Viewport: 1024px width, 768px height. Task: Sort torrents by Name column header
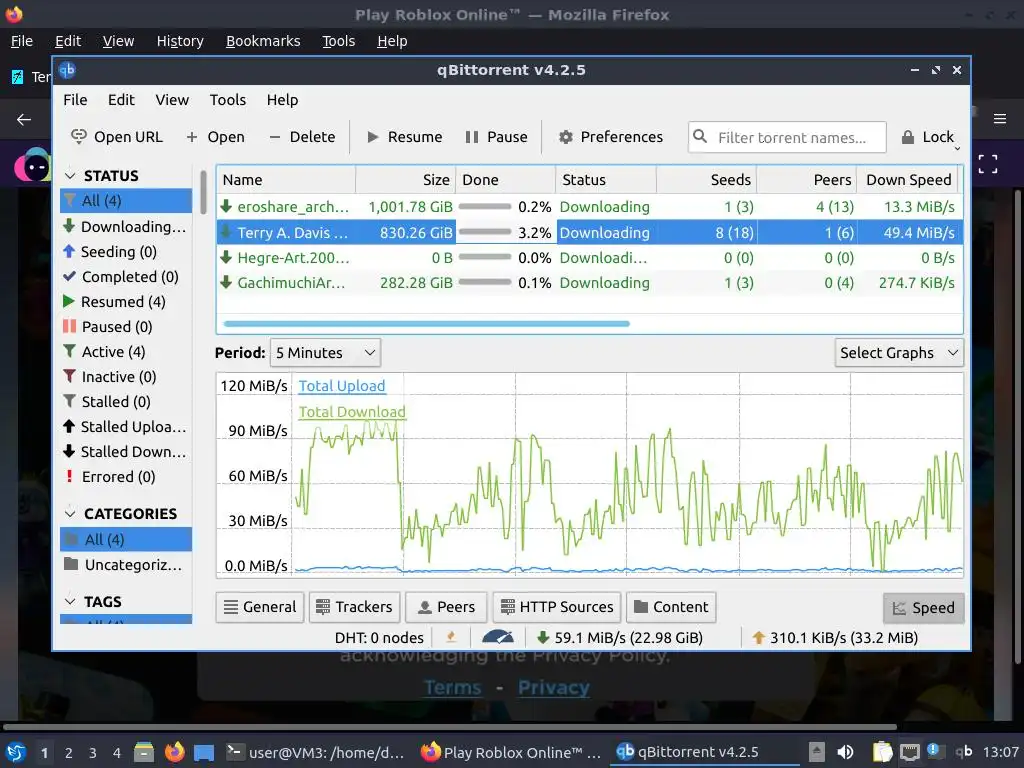click(x=286, y=180)
